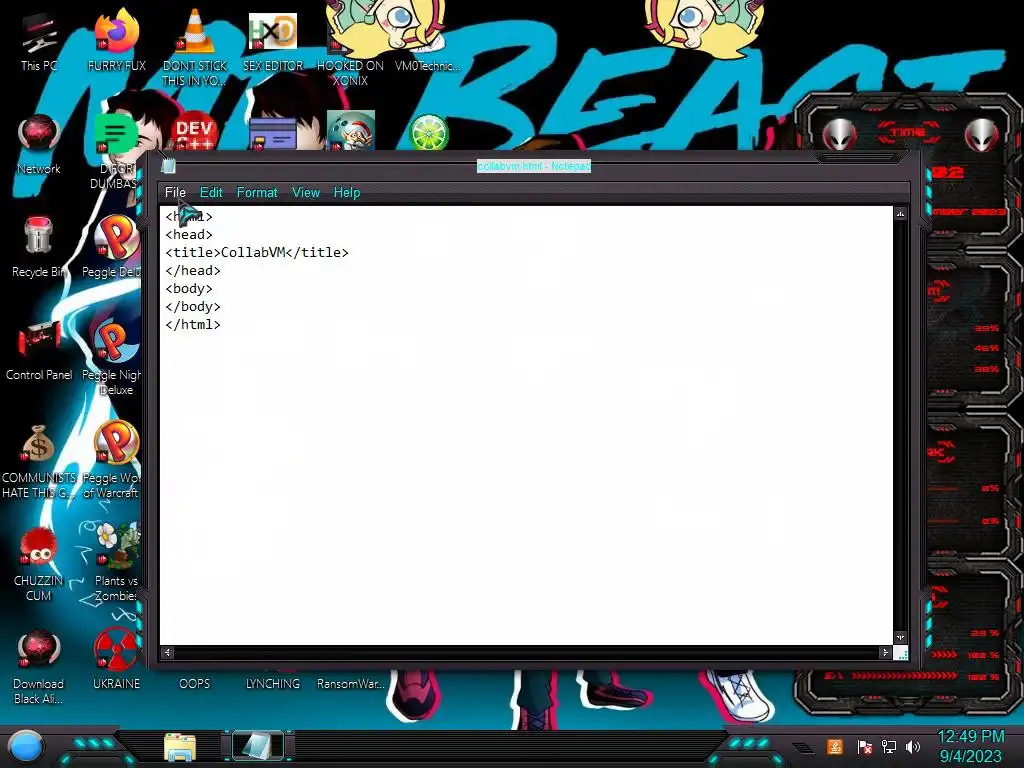Open the Edit menu in Notepad
1024x768 pixels.
coord(211,193)
